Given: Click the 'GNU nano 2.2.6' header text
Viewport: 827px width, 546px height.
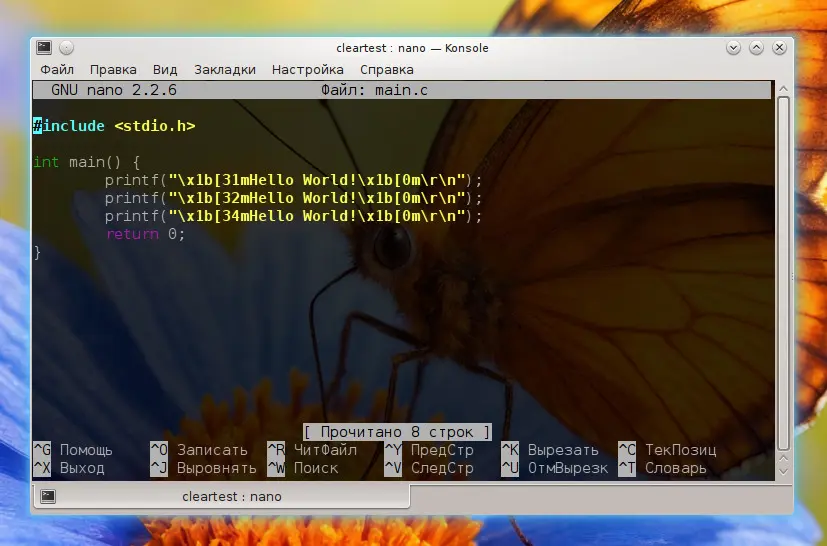Looking at the screenshot, I should pyautogui.click(x=114, y=90).
